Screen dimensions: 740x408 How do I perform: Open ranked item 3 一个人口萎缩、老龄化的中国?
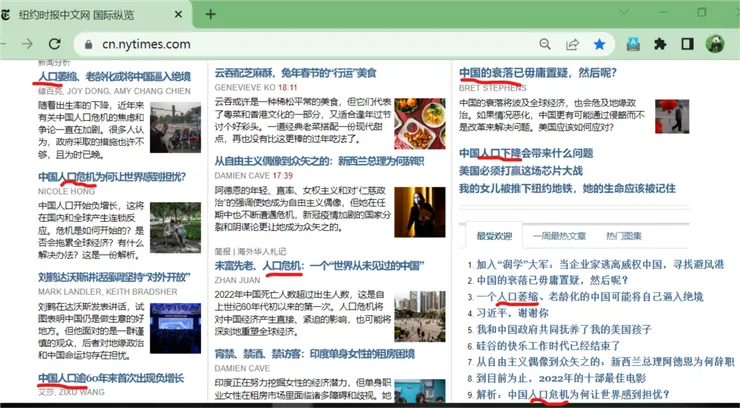(590, 297)
